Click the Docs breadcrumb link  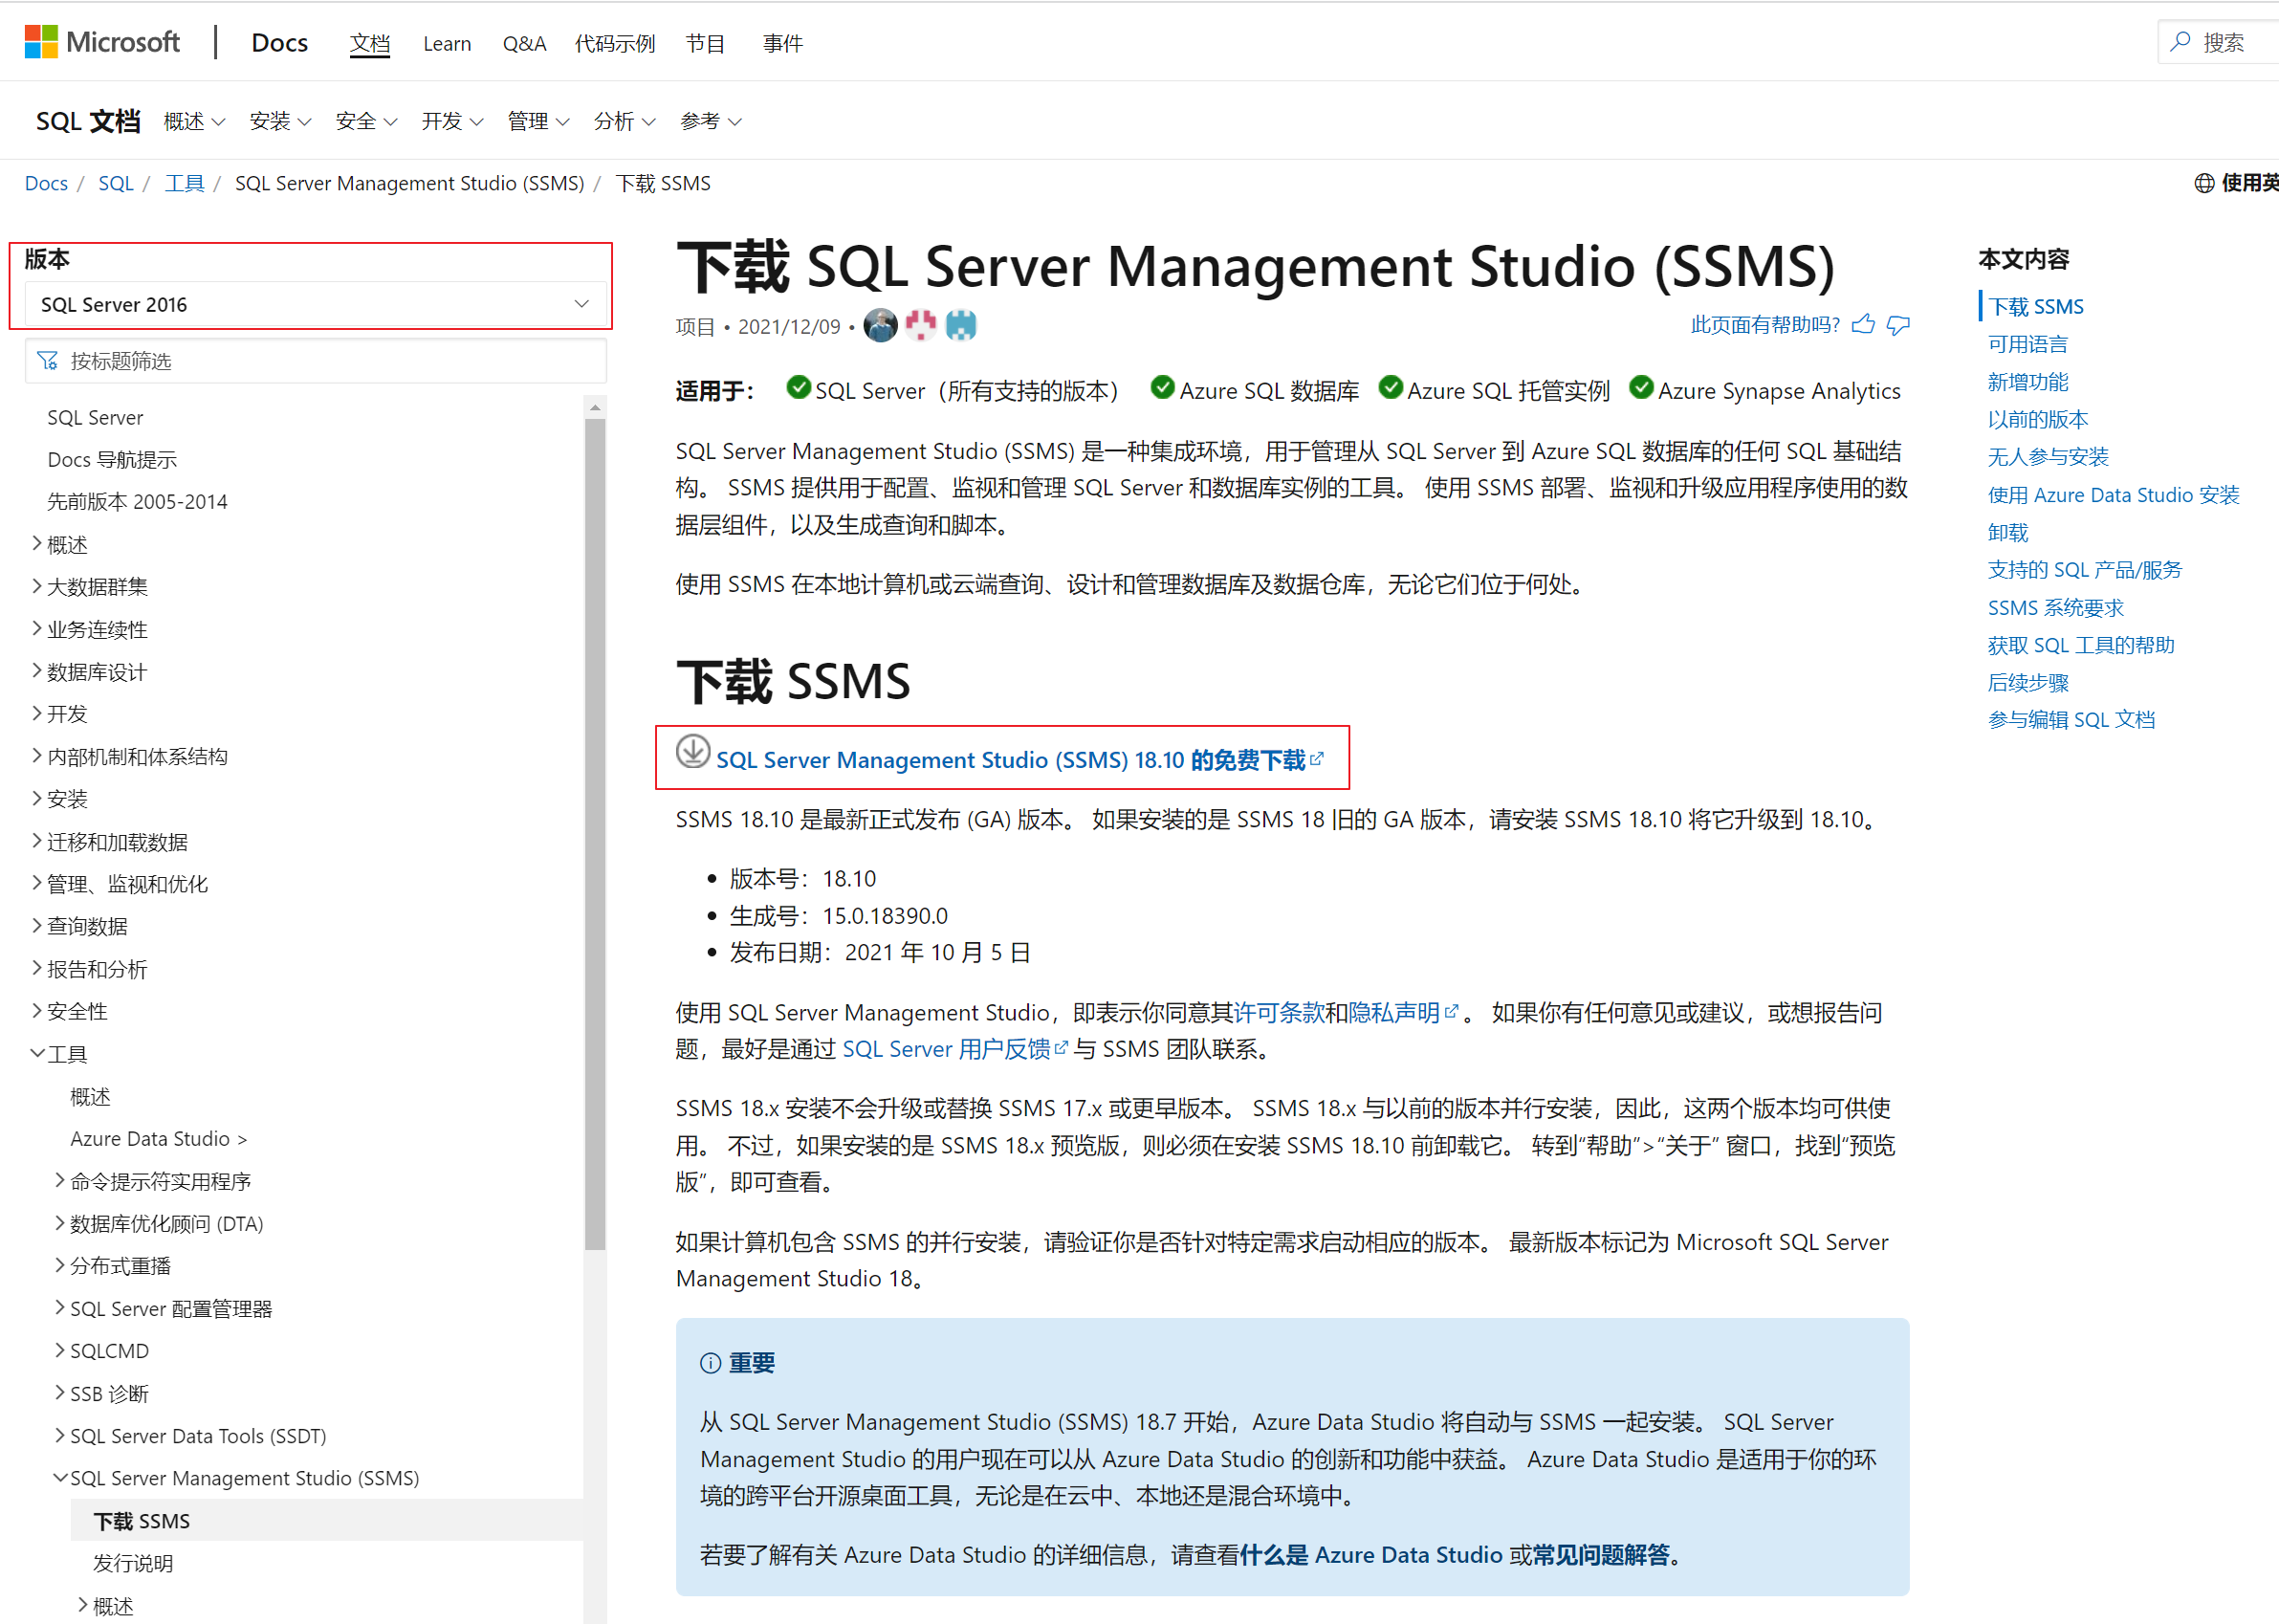(x=46, y=183)
